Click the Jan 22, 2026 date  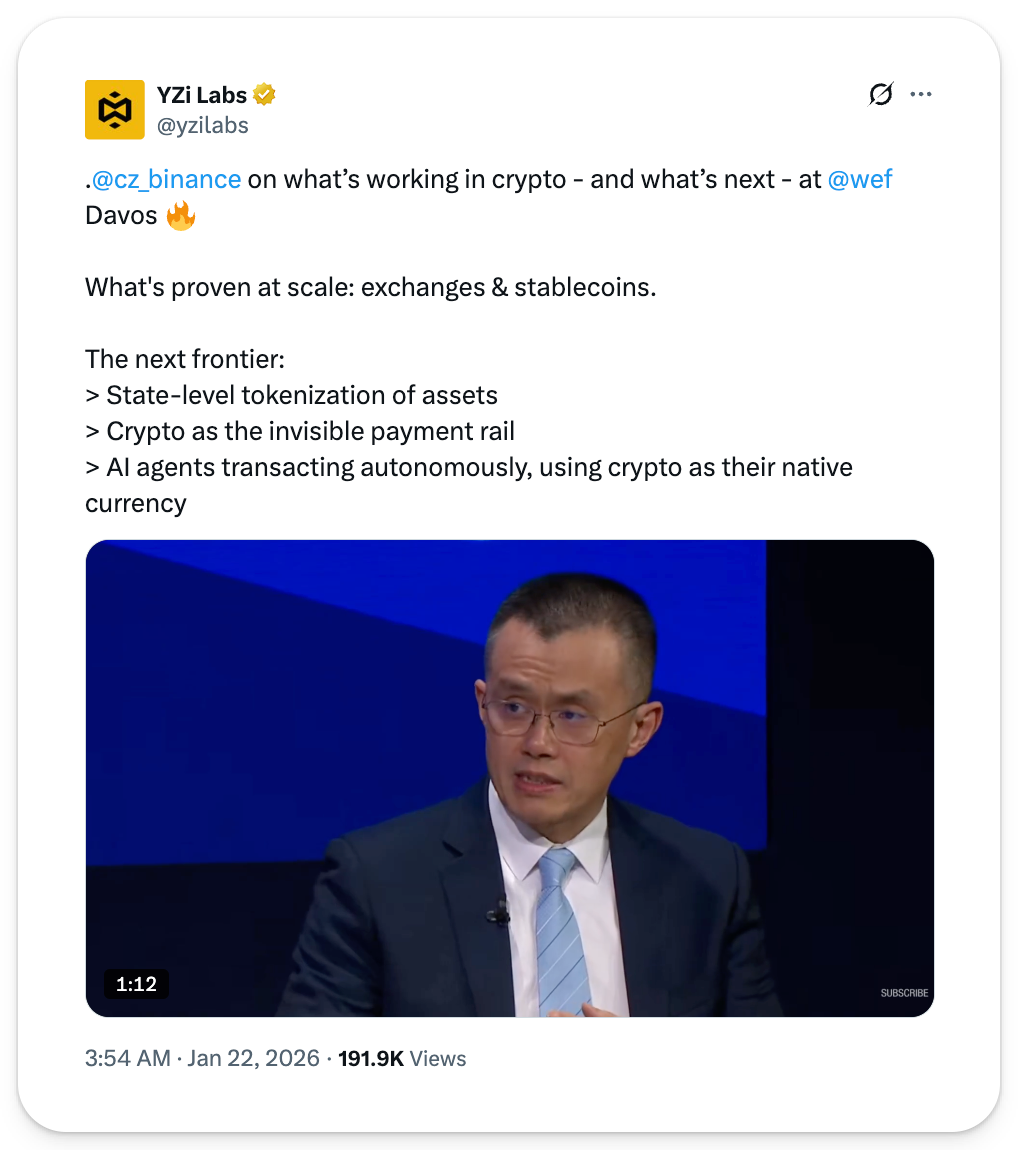[x=253, y=1059]
